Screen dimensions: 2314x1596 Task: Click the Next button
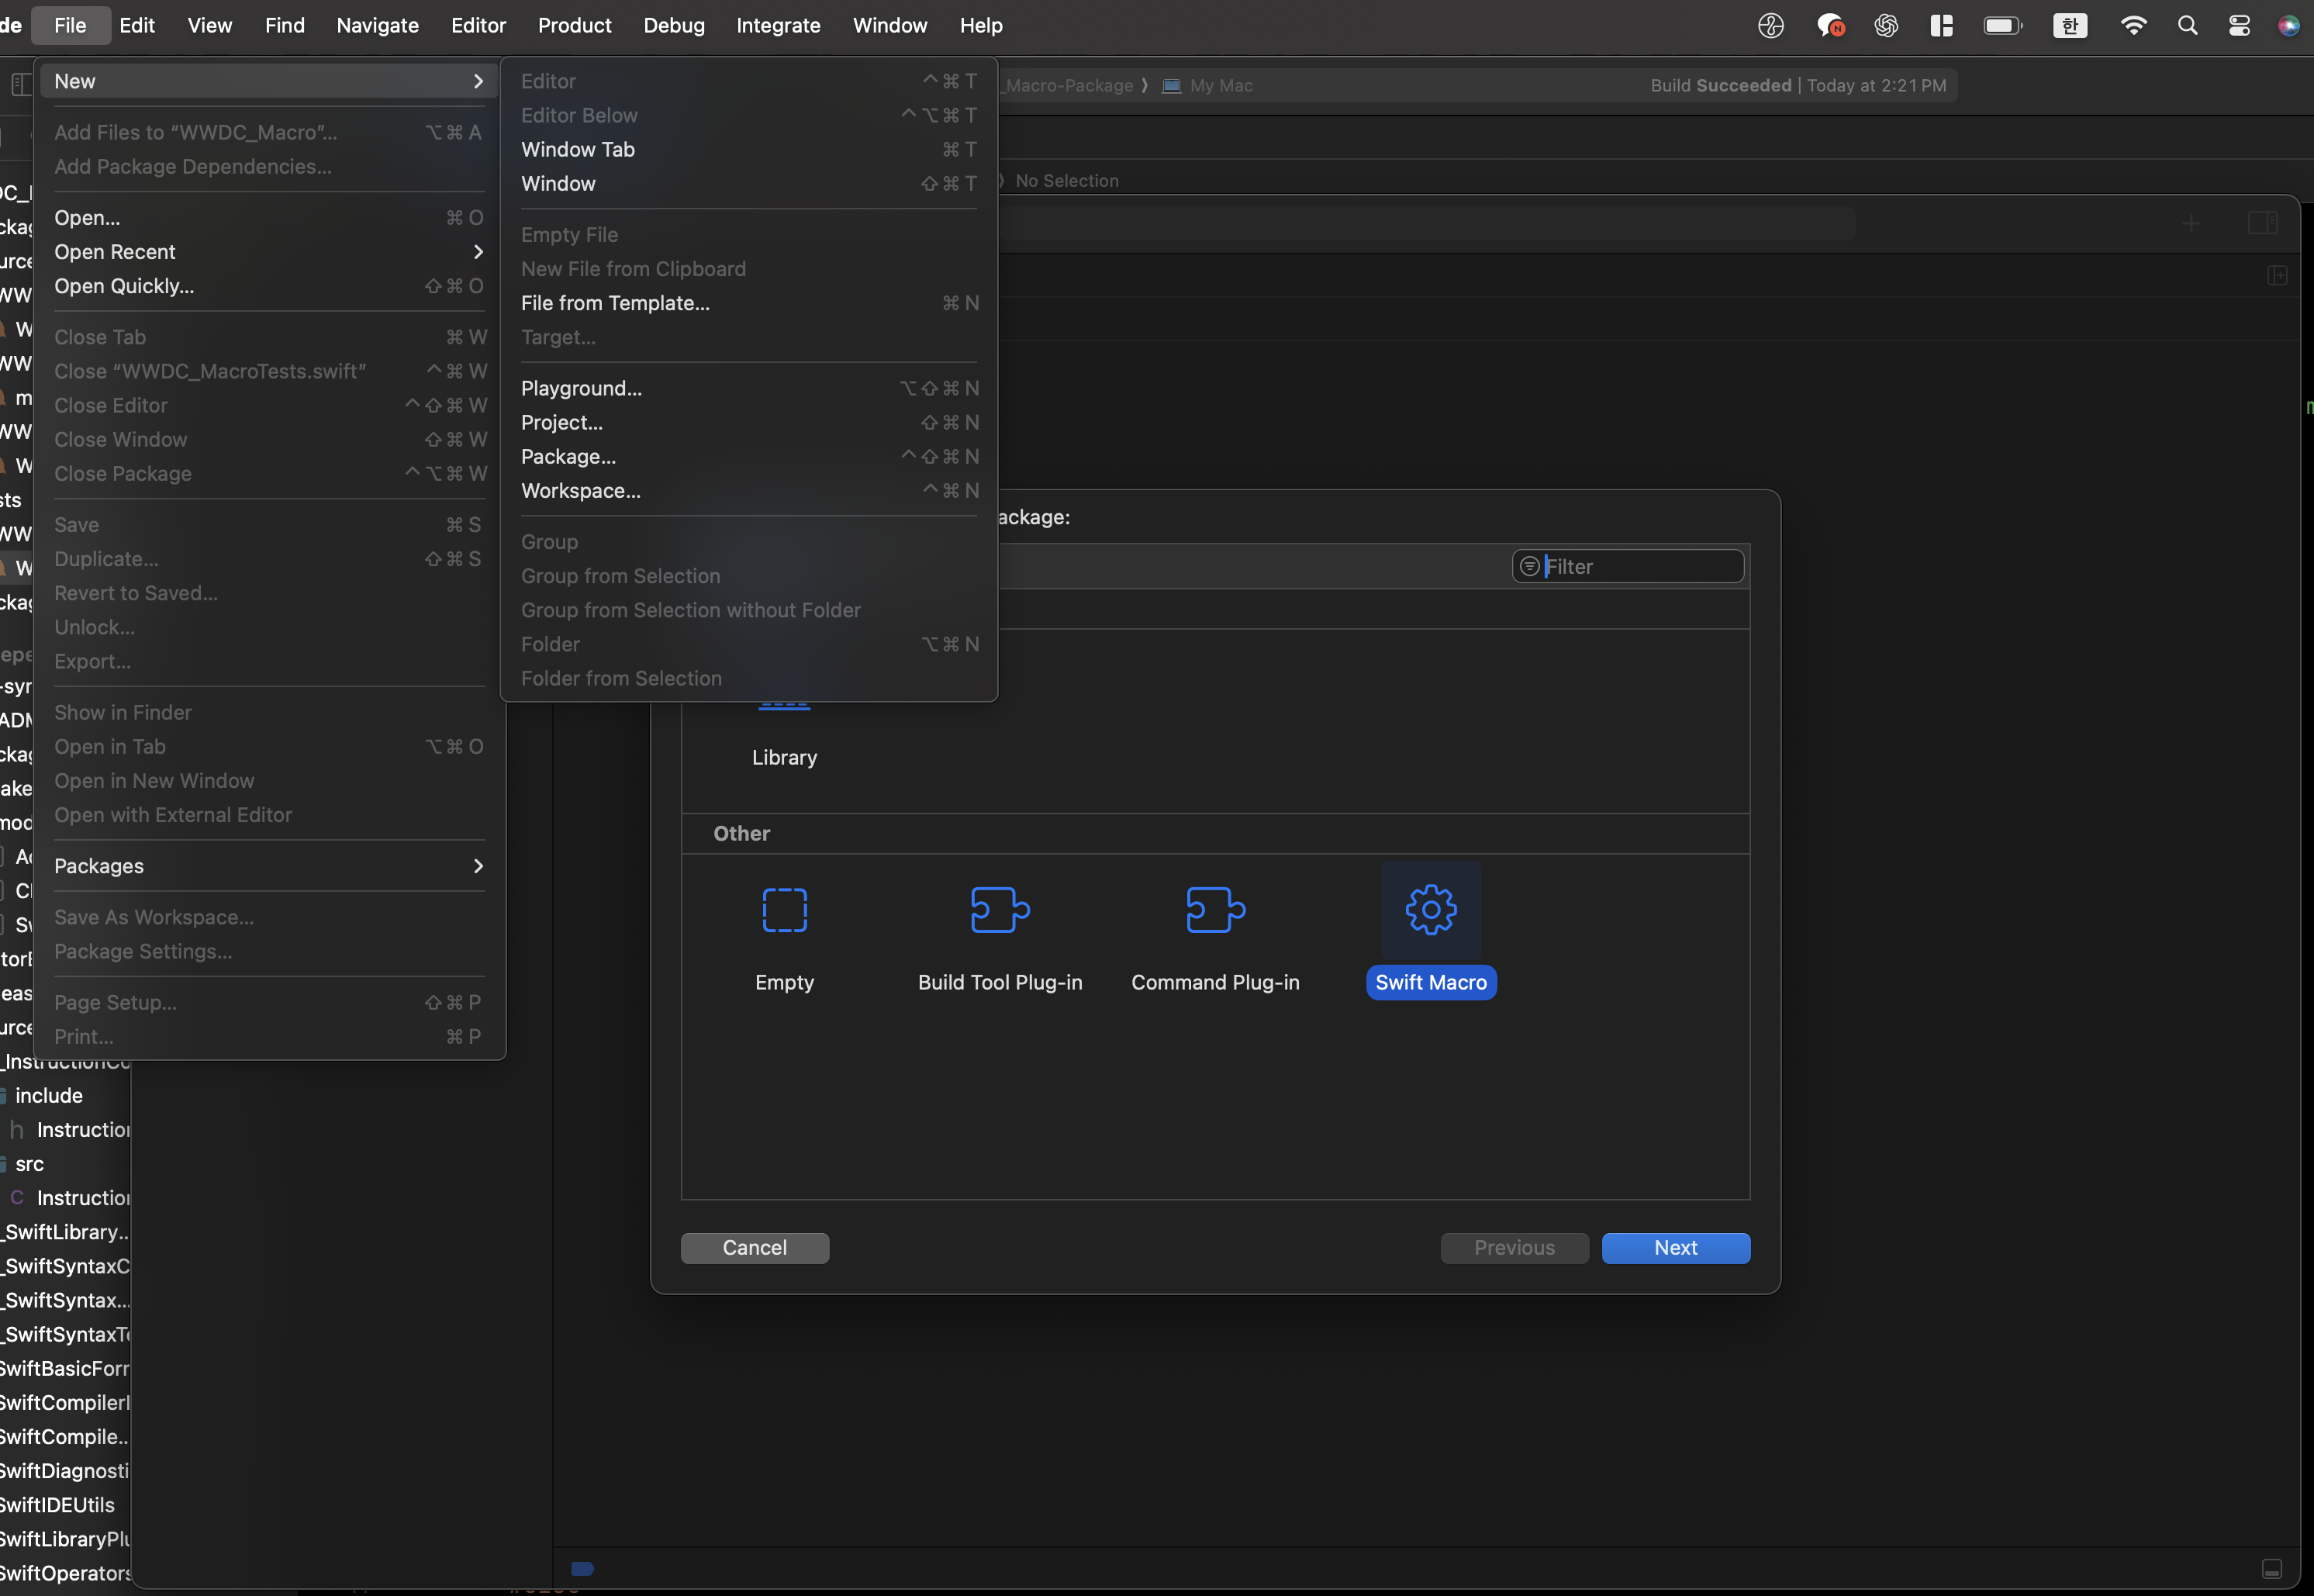point(1675,1248)
